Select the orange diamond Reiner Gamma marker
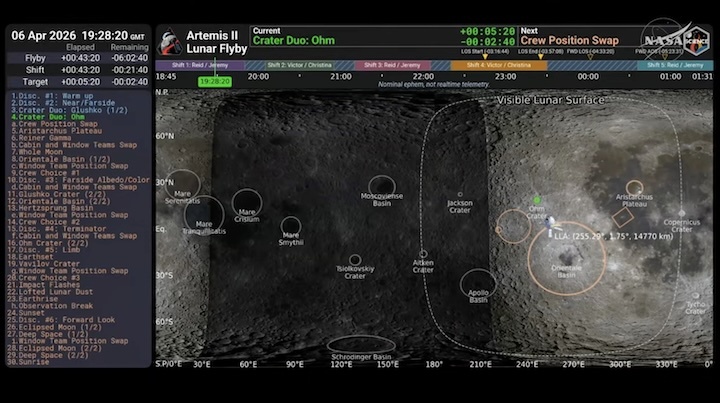Screen dimensions: 720x403 point(623,217)
